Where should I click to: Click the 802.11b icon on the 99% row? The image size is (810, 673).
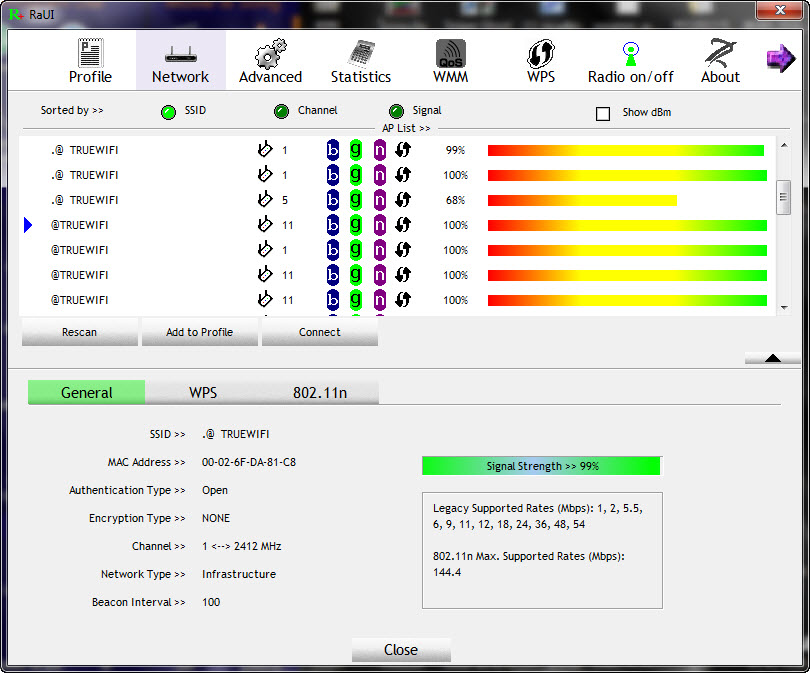pyautogui.click(x=333, y=150)
